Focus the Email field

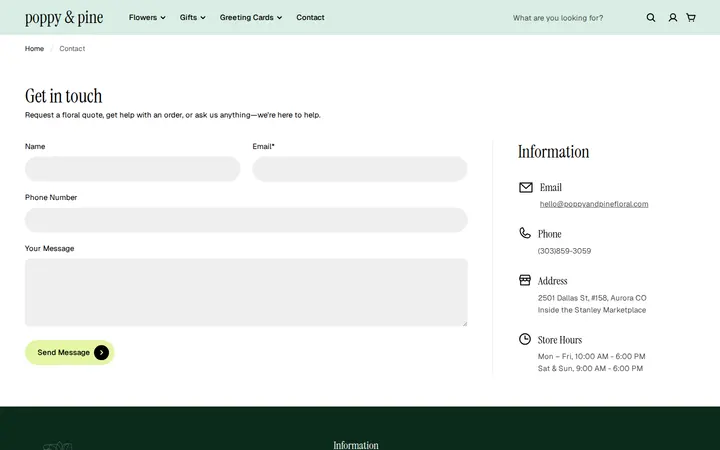click(x=360, y=169)
